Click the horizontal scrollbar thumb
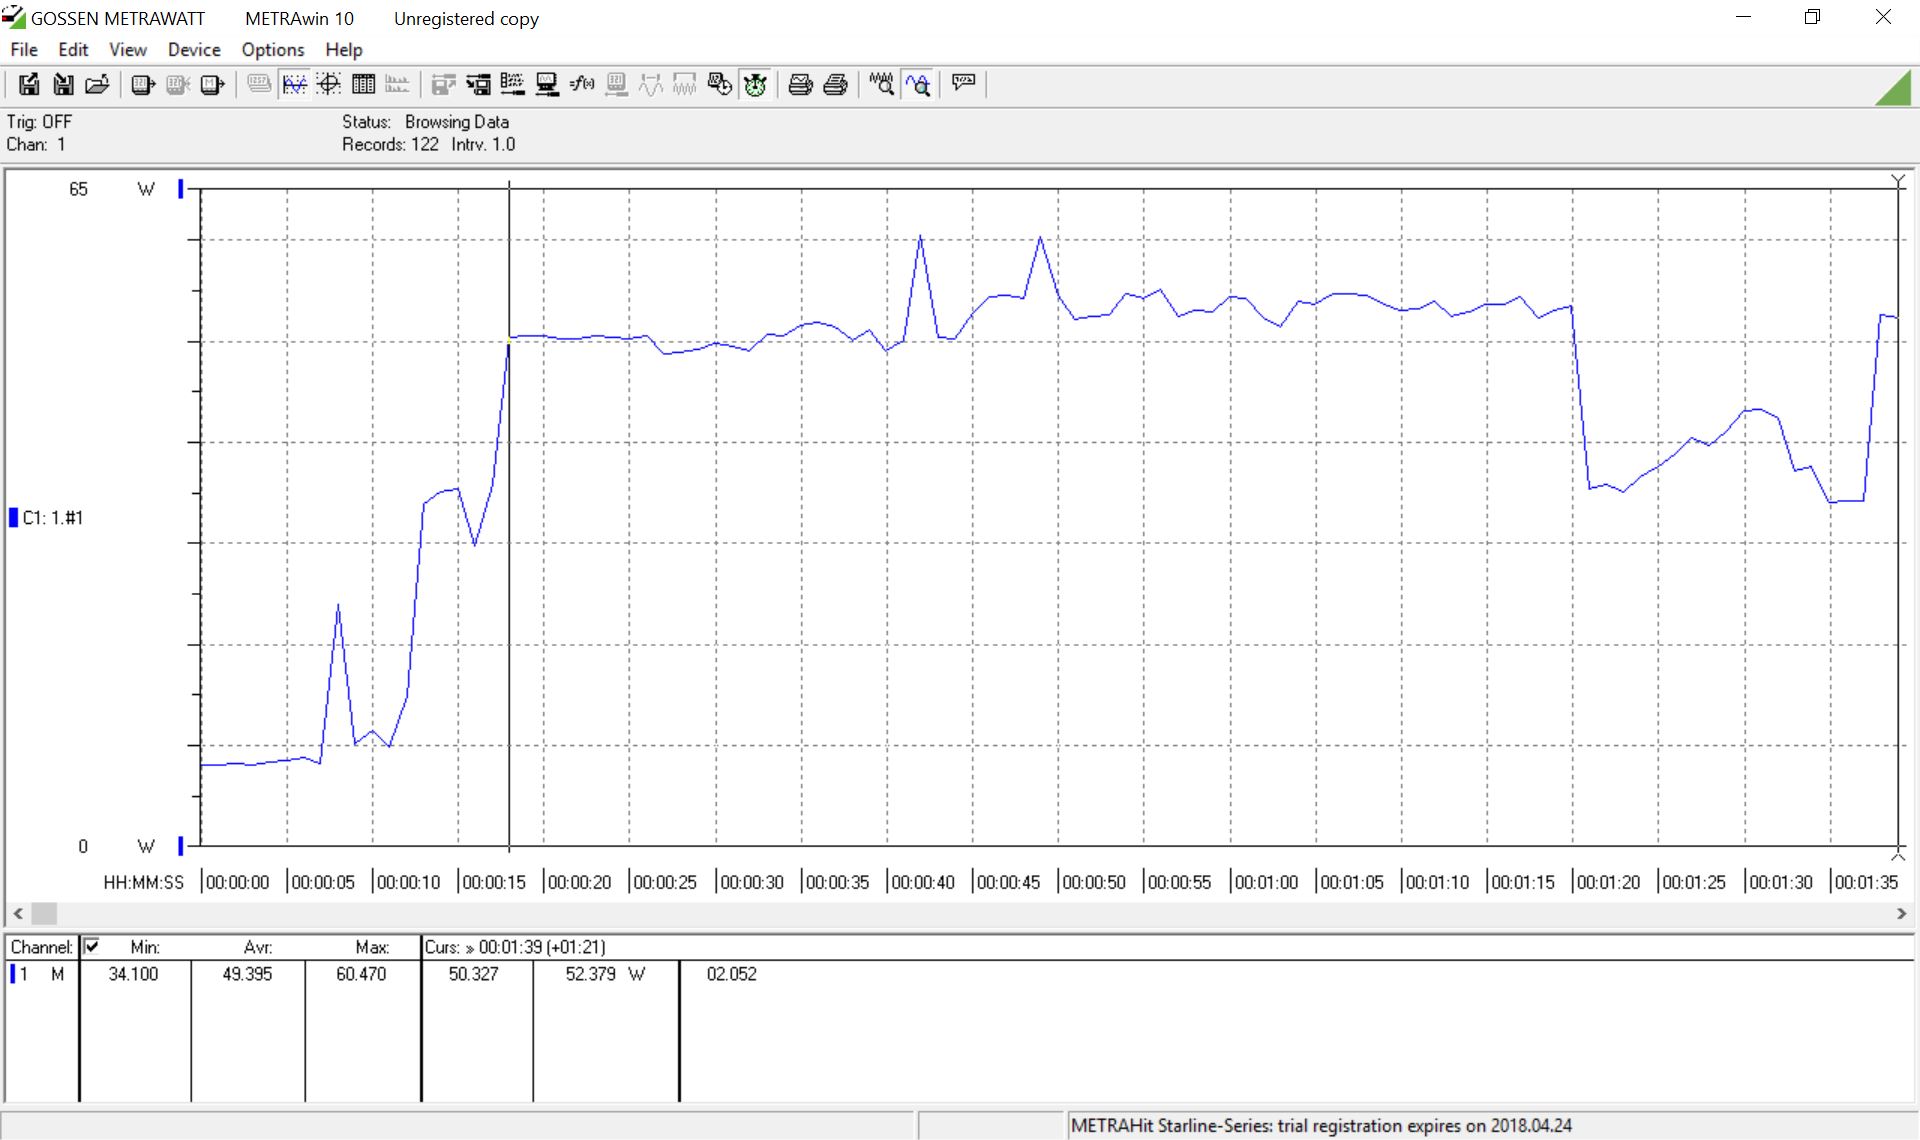 [x=45, y=913]
